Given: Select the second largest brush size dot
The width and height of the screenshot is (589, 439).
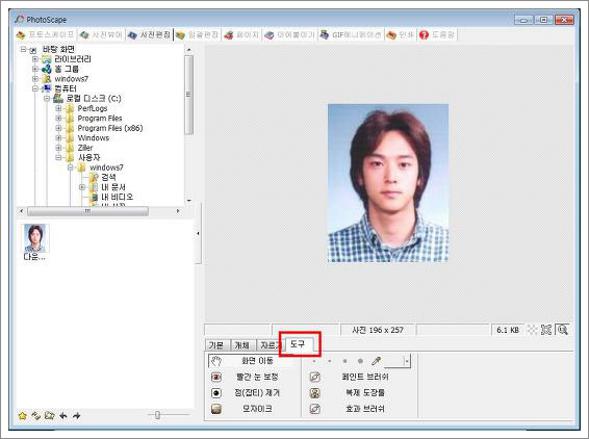Looking at the screenshot, I should pyautogui.click(x=345, y=361).
